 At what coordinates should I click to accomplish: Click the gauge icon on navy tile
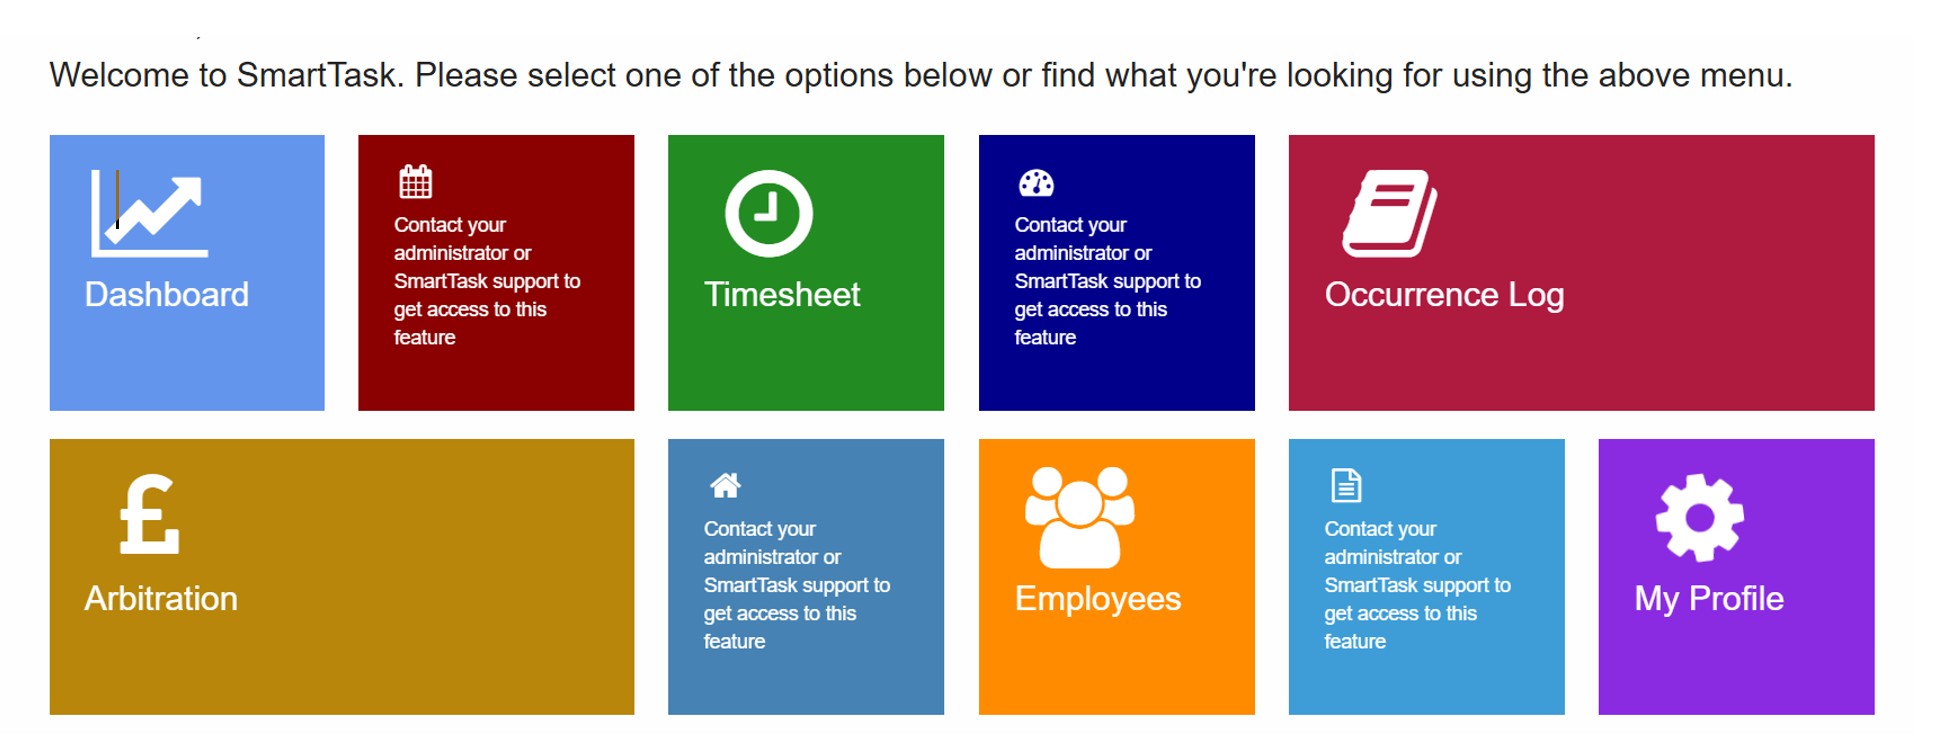[1036, 183]
